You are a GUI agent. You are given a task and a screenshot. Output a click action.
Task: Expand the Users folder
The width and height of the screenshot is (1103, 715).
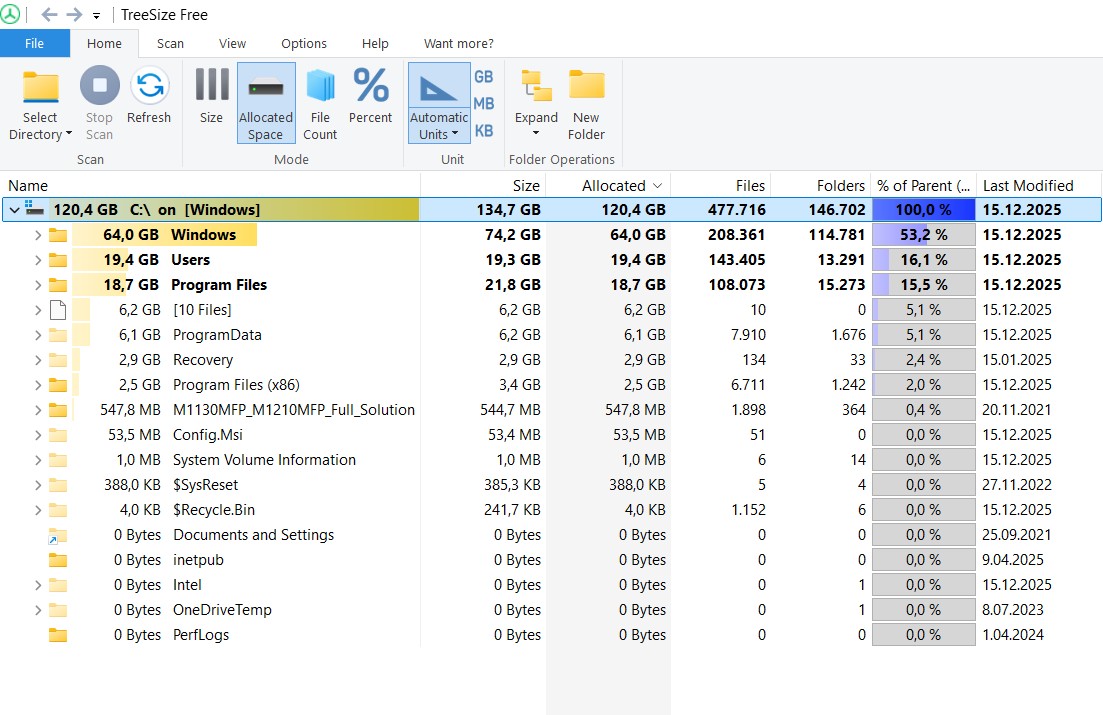tap(38, 260)
